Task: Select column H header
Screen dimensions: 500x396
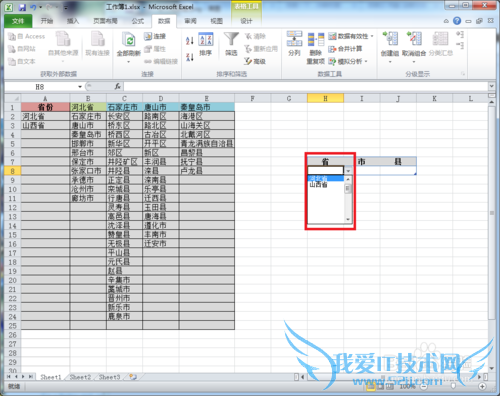Action: (x=325, y=98)
